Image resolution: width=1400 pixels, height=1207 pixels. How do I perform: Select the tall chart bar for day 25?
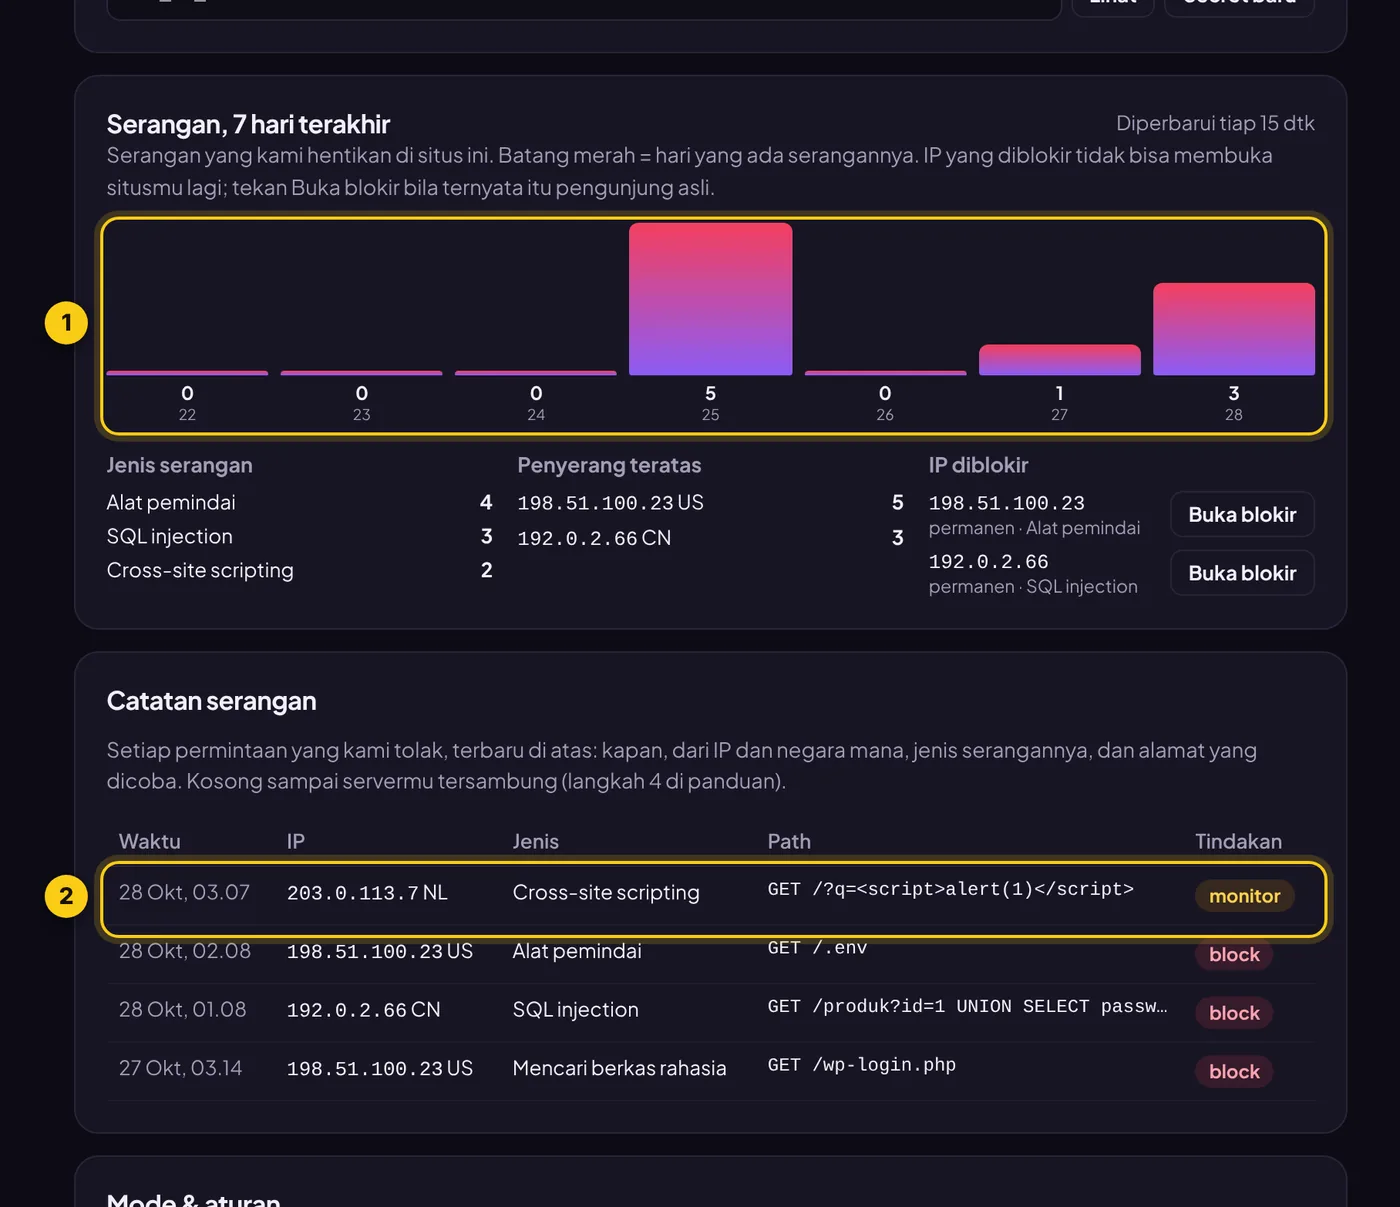pos(710,299)
